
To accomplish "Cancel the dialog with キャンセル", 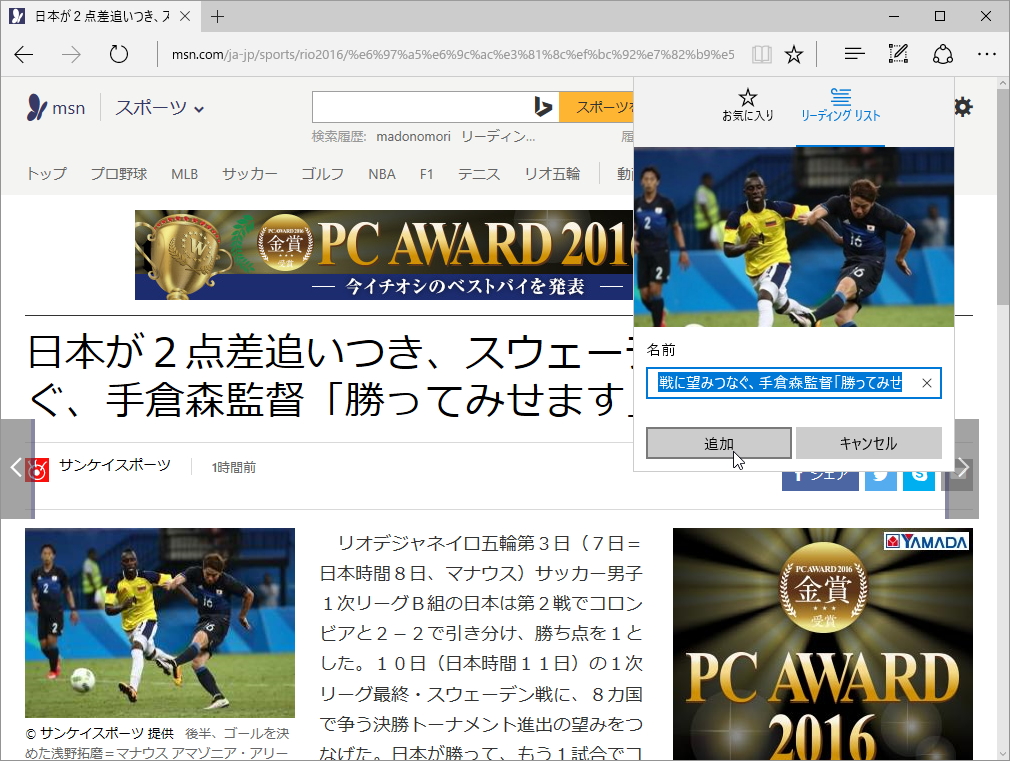I will (x=866, y=443).
